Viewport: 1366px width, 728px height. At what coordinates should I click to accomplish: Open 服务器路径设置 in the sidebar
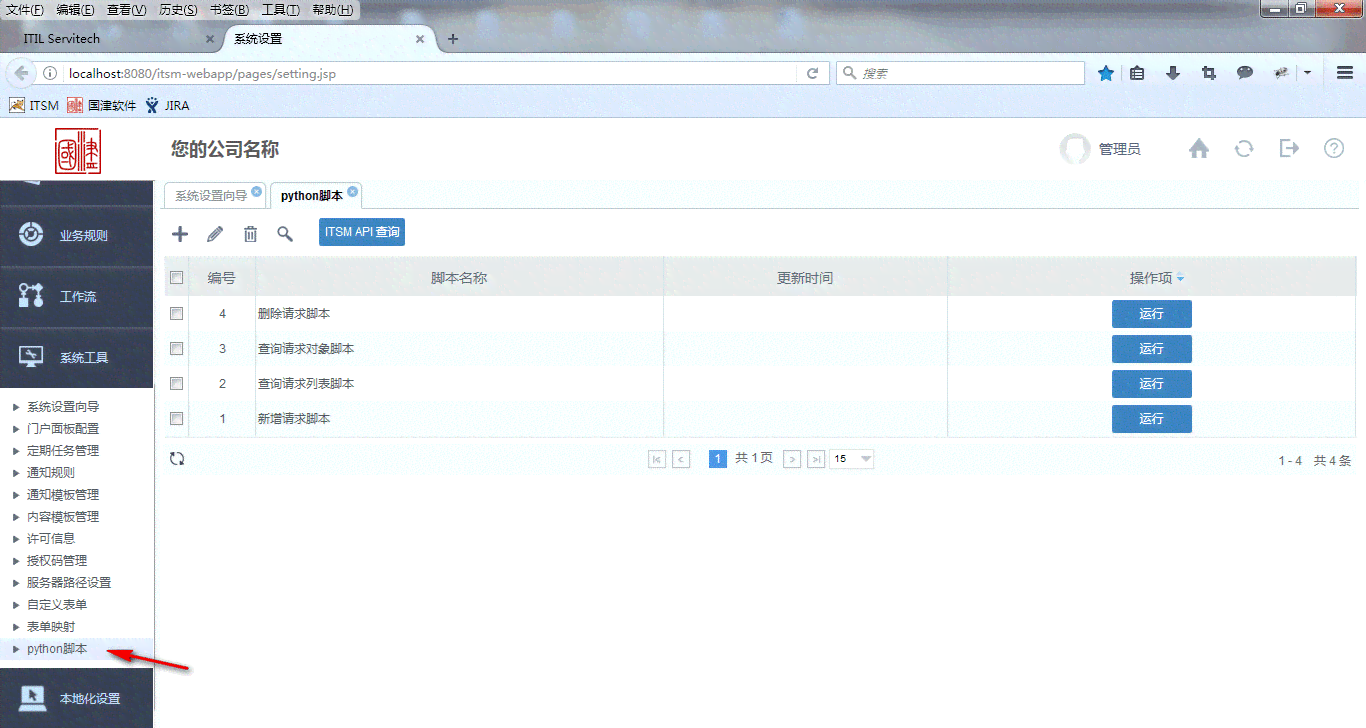point(68,582)
